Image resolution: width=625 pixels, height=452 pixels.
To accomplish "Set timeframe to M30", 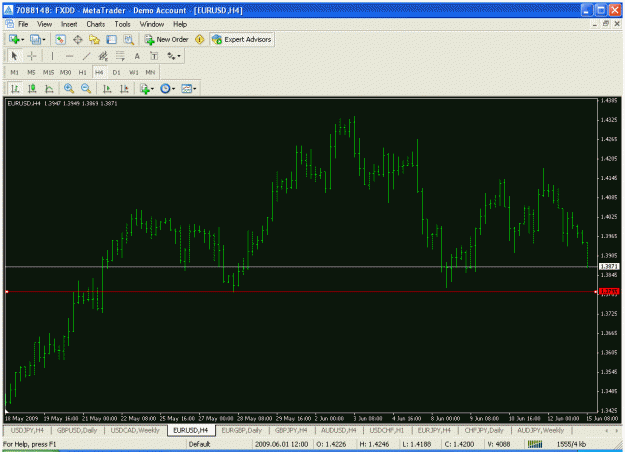I will [x=65, y=72].
